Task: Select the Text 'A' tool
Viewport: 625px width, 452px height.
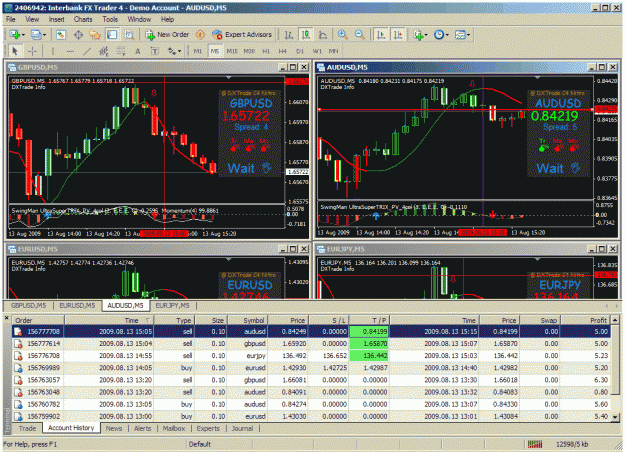Action: coord(138,51)
